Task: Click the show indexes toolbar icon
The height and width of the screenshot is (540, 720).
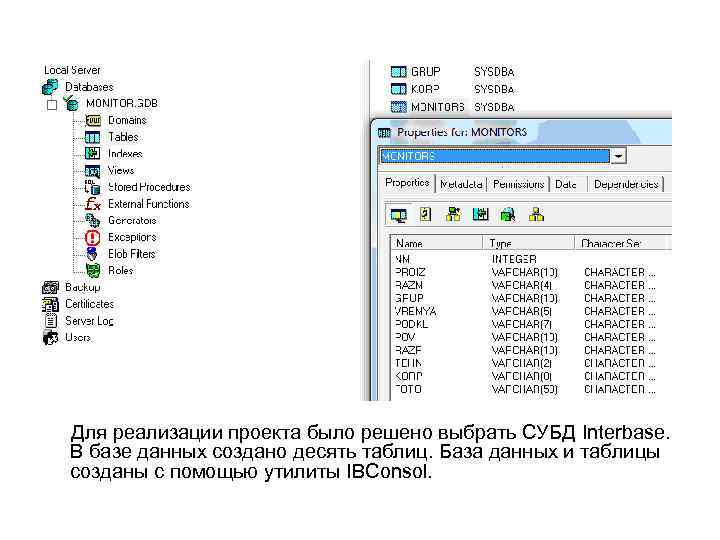Action: (480, 214)
